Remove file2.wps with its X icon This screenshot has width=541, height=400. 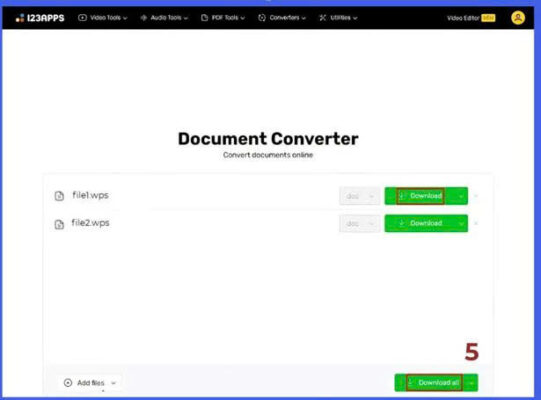[476, 224]
